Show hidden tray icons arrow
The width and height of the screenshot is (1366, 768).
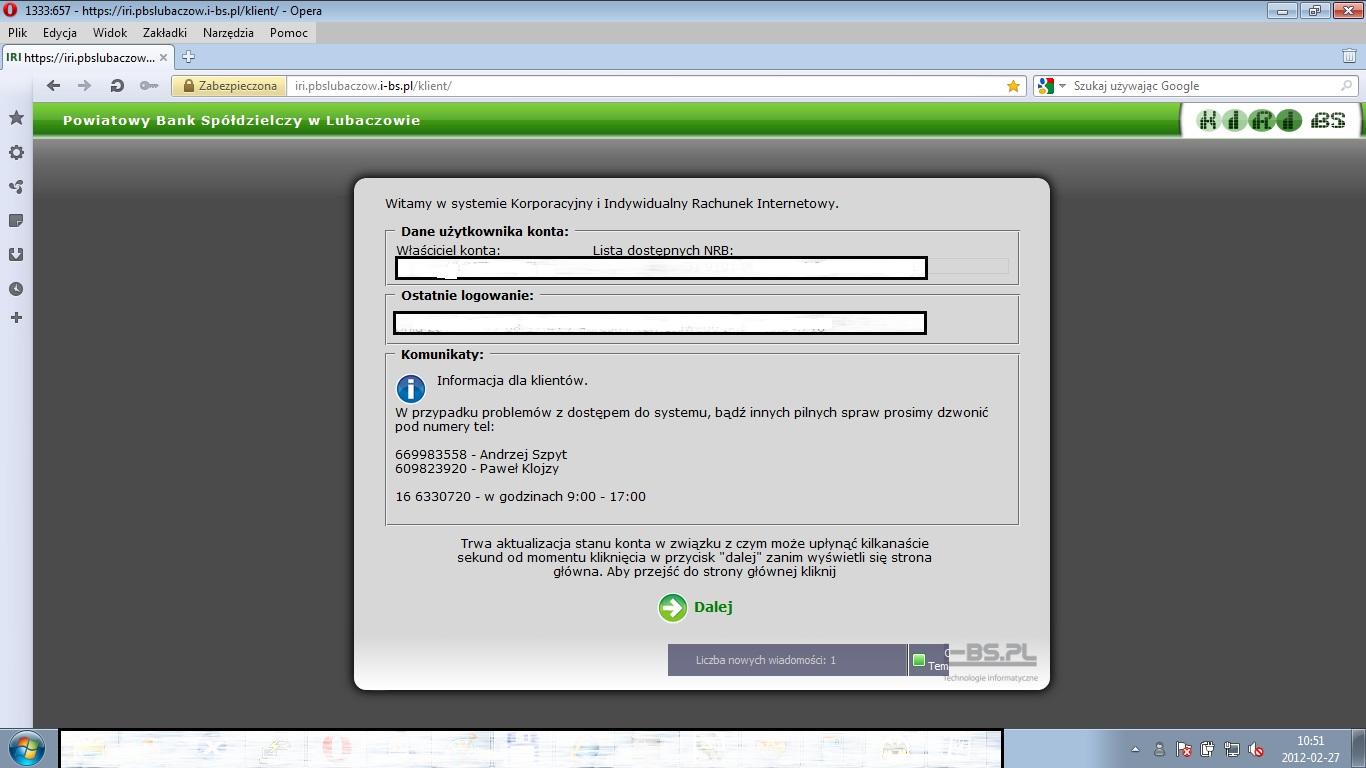(1135, 749)
